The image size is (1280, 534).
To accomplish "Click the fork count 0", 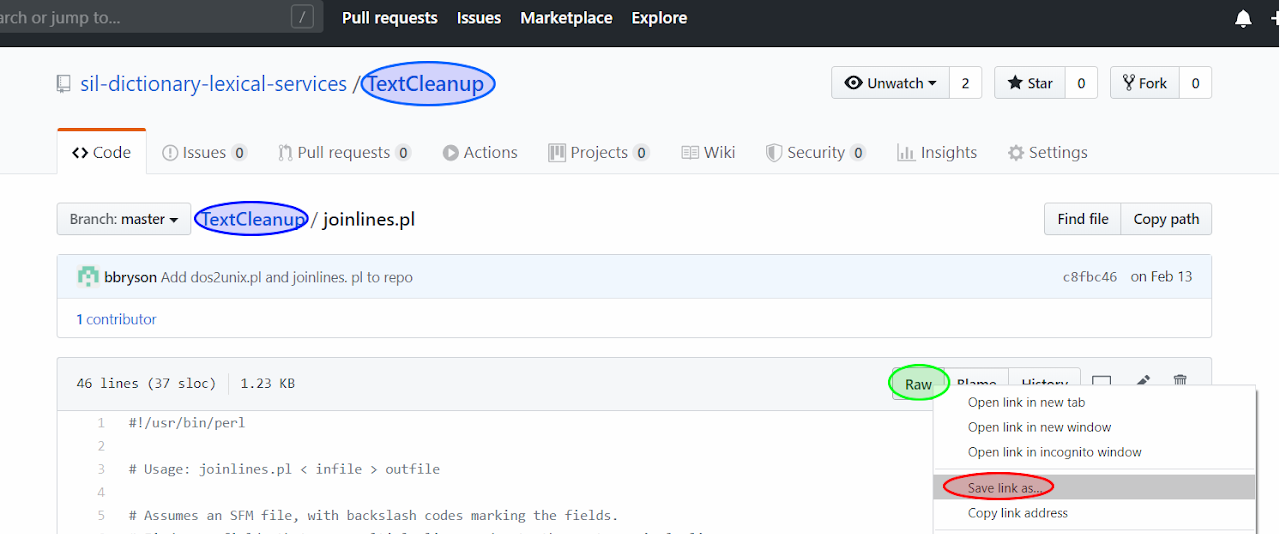I will (x=1195, y=83).
